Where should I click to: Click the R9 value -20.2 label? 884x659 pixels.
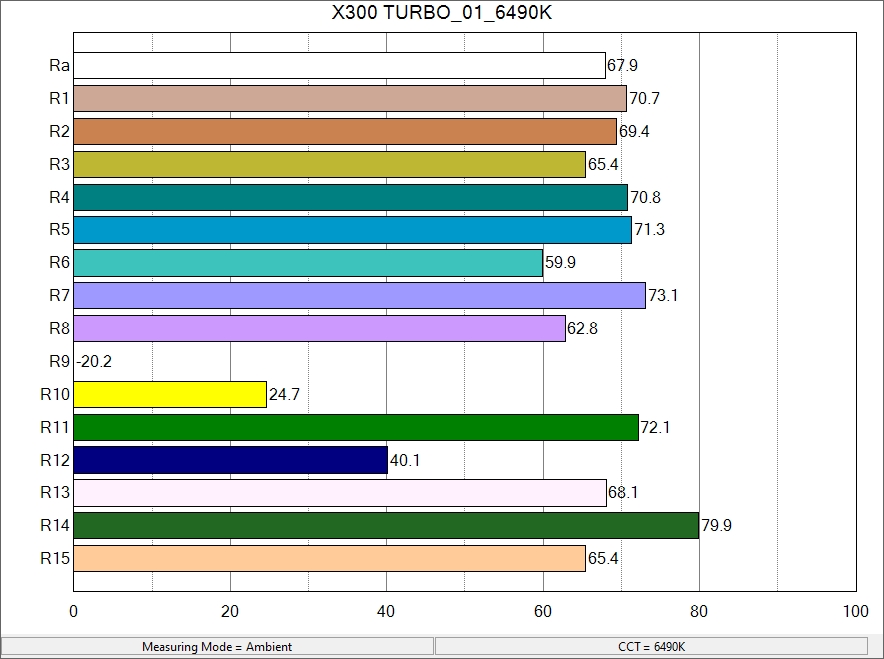click(x=94, y=362)
